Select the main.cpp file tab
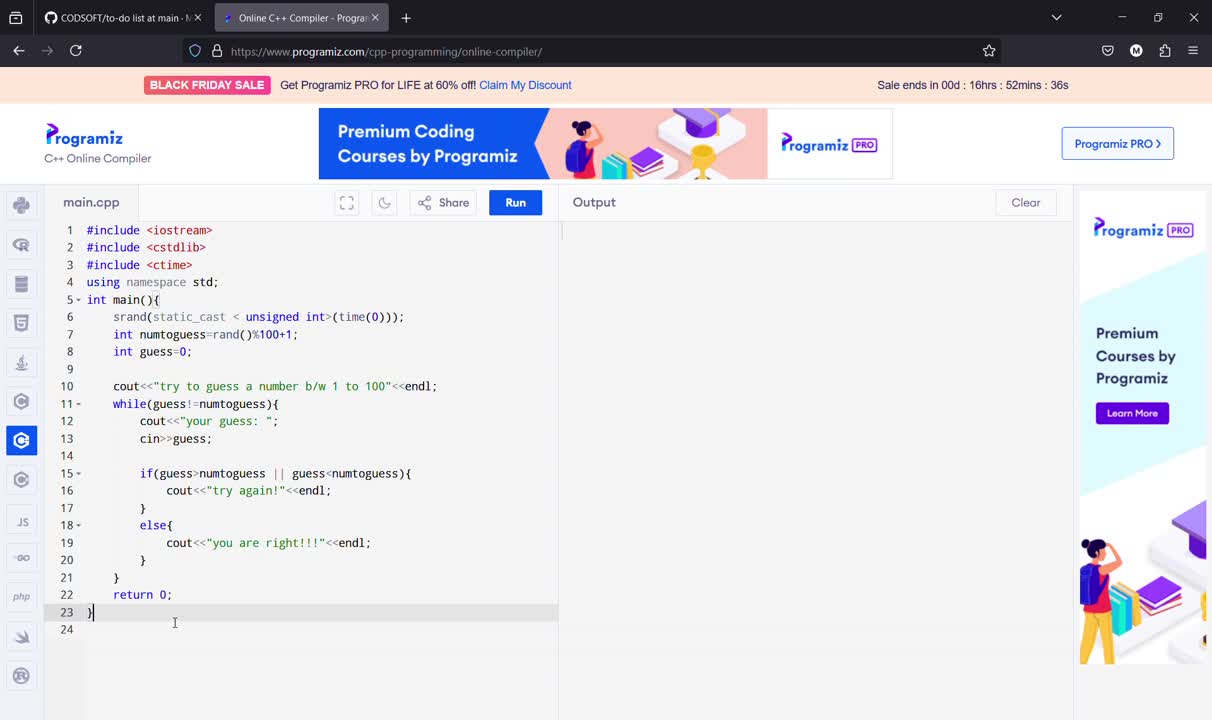The height and width of the screenshot is (720, 1212). coord(91,202)
